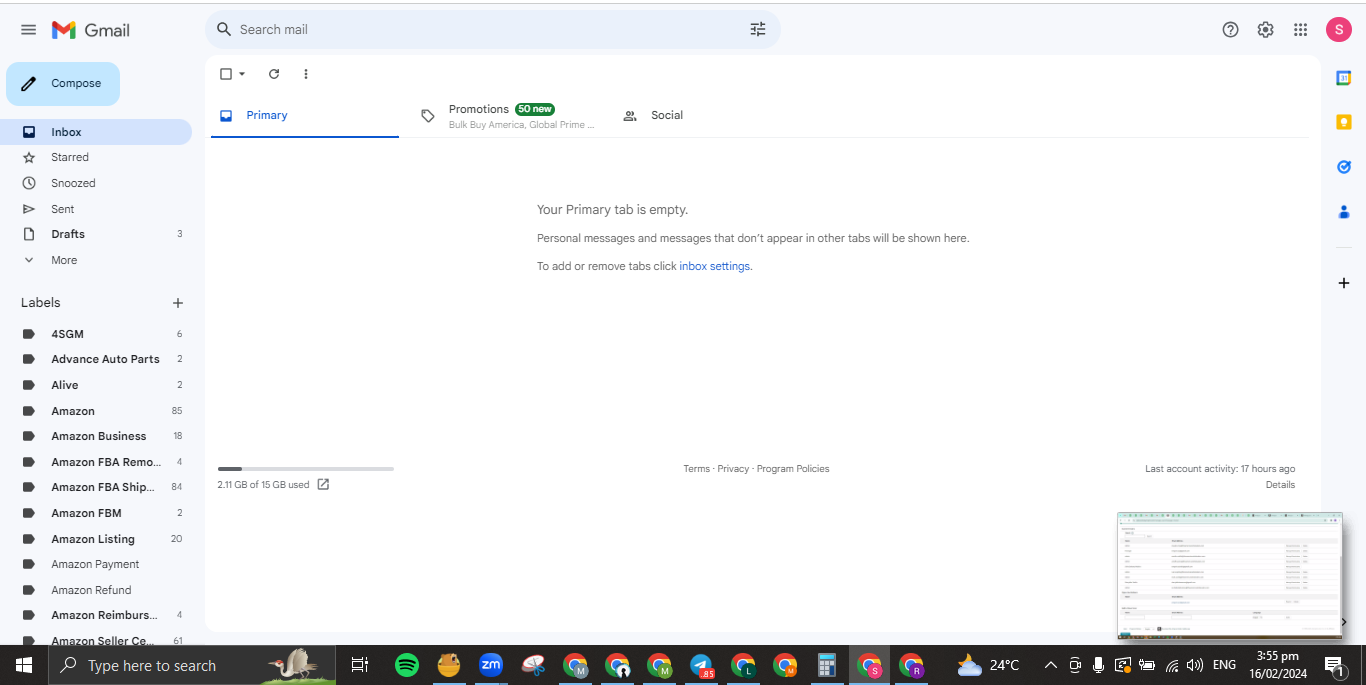1366x685 pixels.
Task: Toggle the Gmail main menu hamburger icon
Action: [28, 30]
